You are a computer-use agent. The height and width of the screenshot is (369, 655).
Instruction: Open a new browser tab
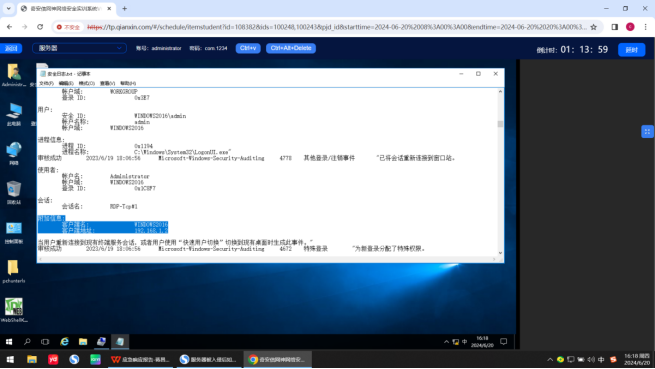click(124, 8)
